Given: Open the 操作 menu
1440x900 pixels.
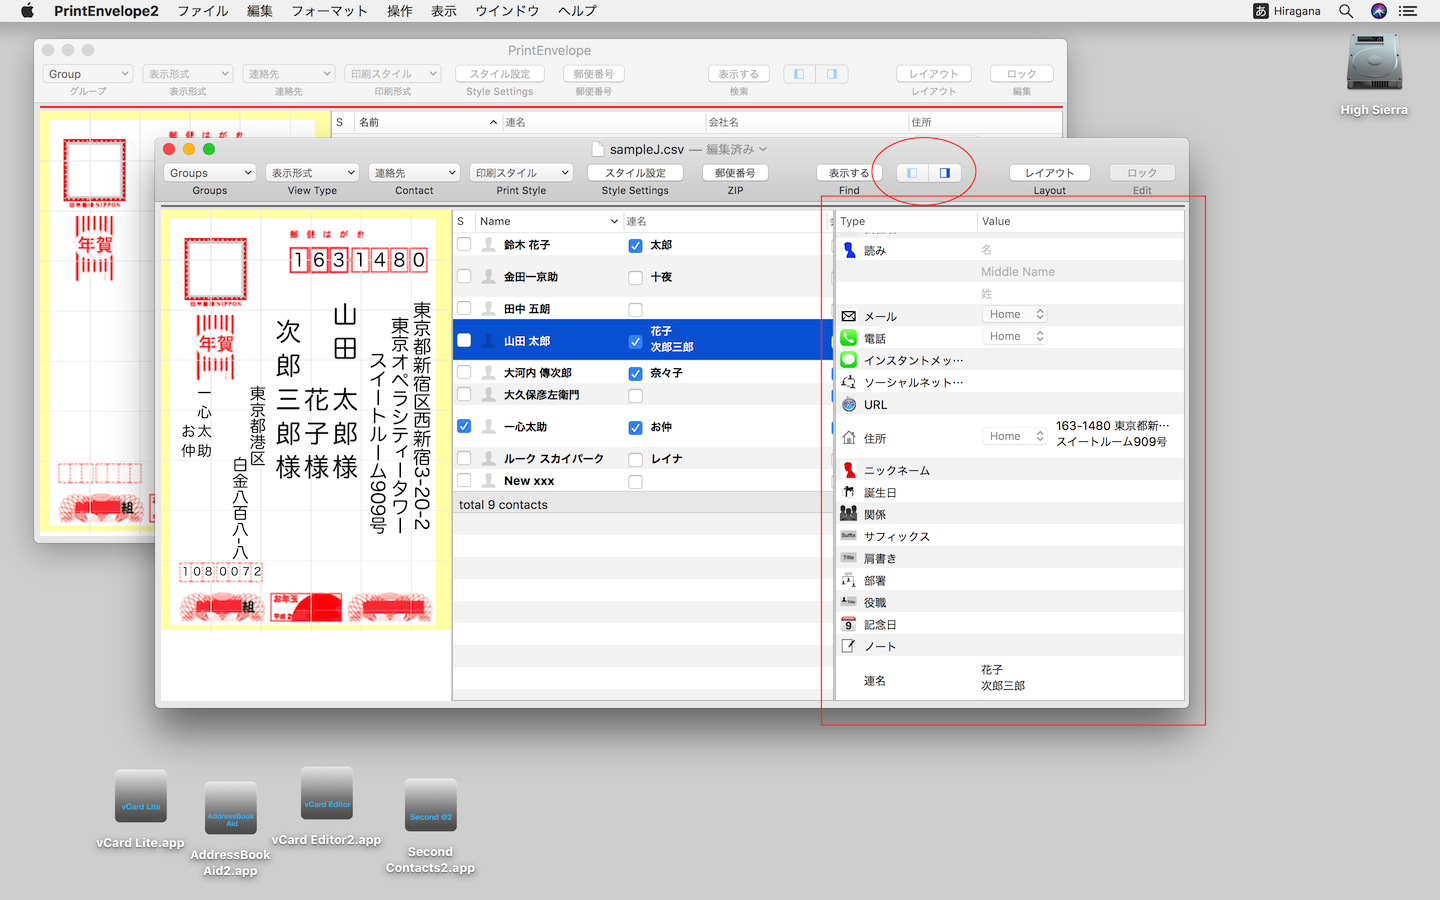Looking at the screenshot, I should [x=400, y=11].
